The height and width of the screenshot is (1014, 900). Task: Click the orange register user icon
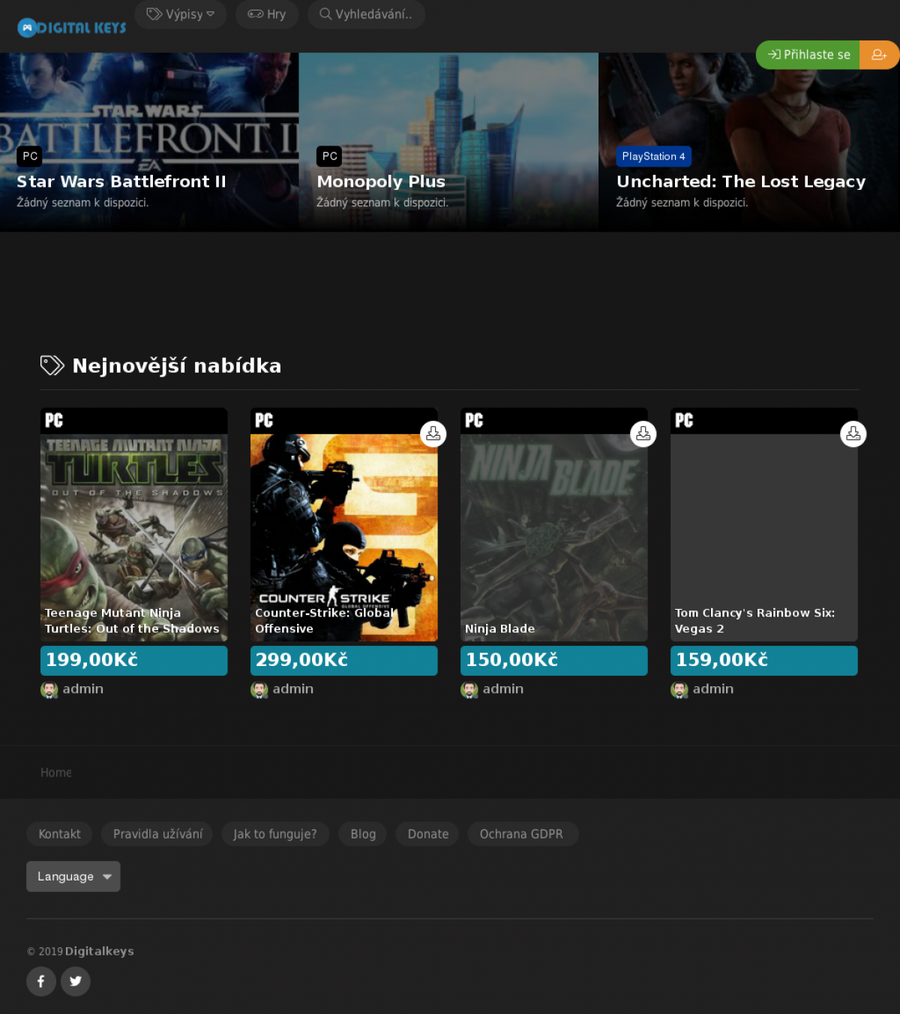coord(879,55)
